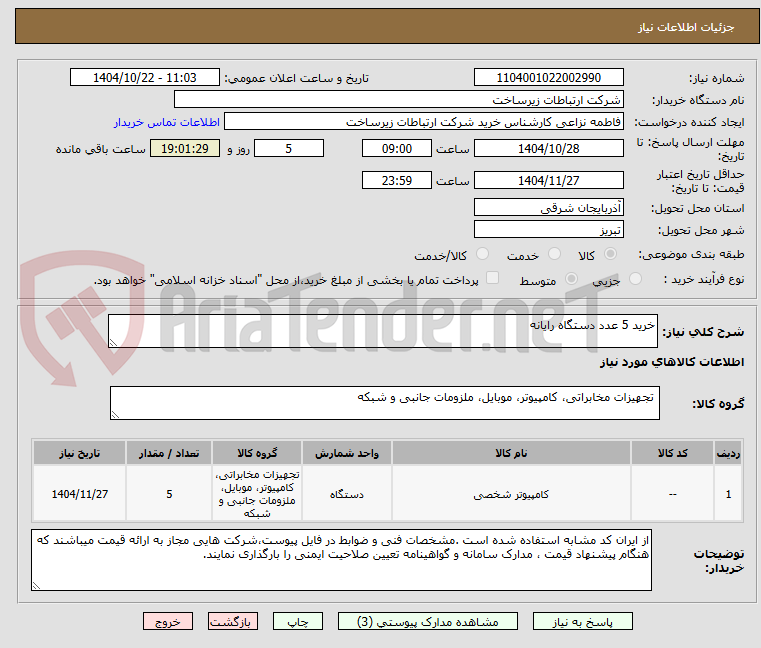Click the شرح کلی نیاز text area

click(x=382, y=331)
